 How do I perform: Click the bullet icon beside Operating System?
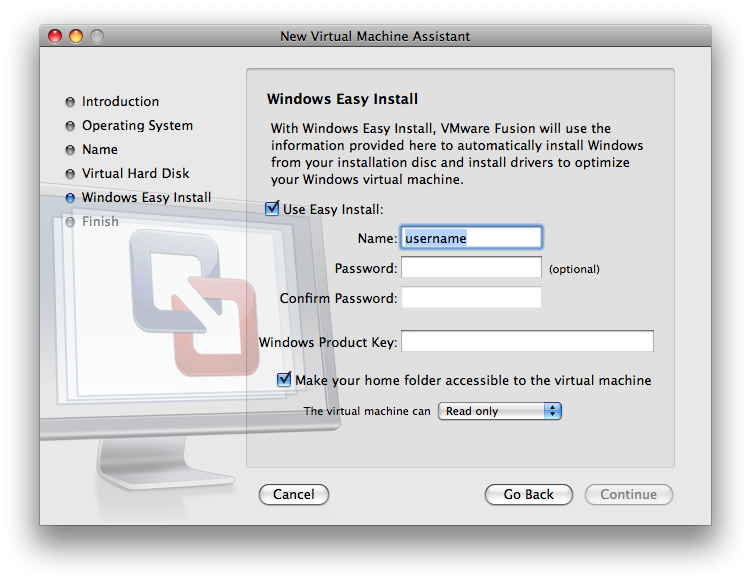click(x=70, y=126)
